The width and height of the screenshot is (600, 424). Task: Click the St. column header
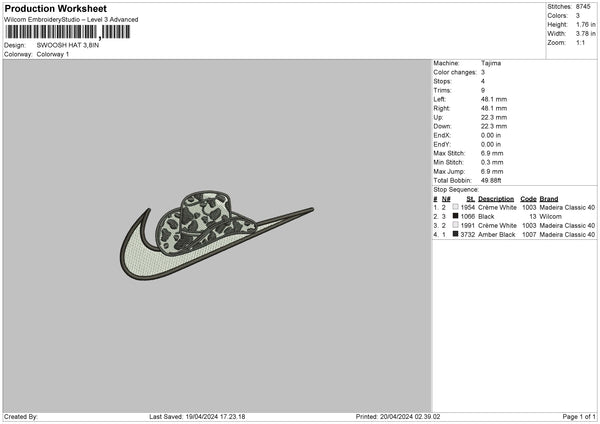point(471,199)
